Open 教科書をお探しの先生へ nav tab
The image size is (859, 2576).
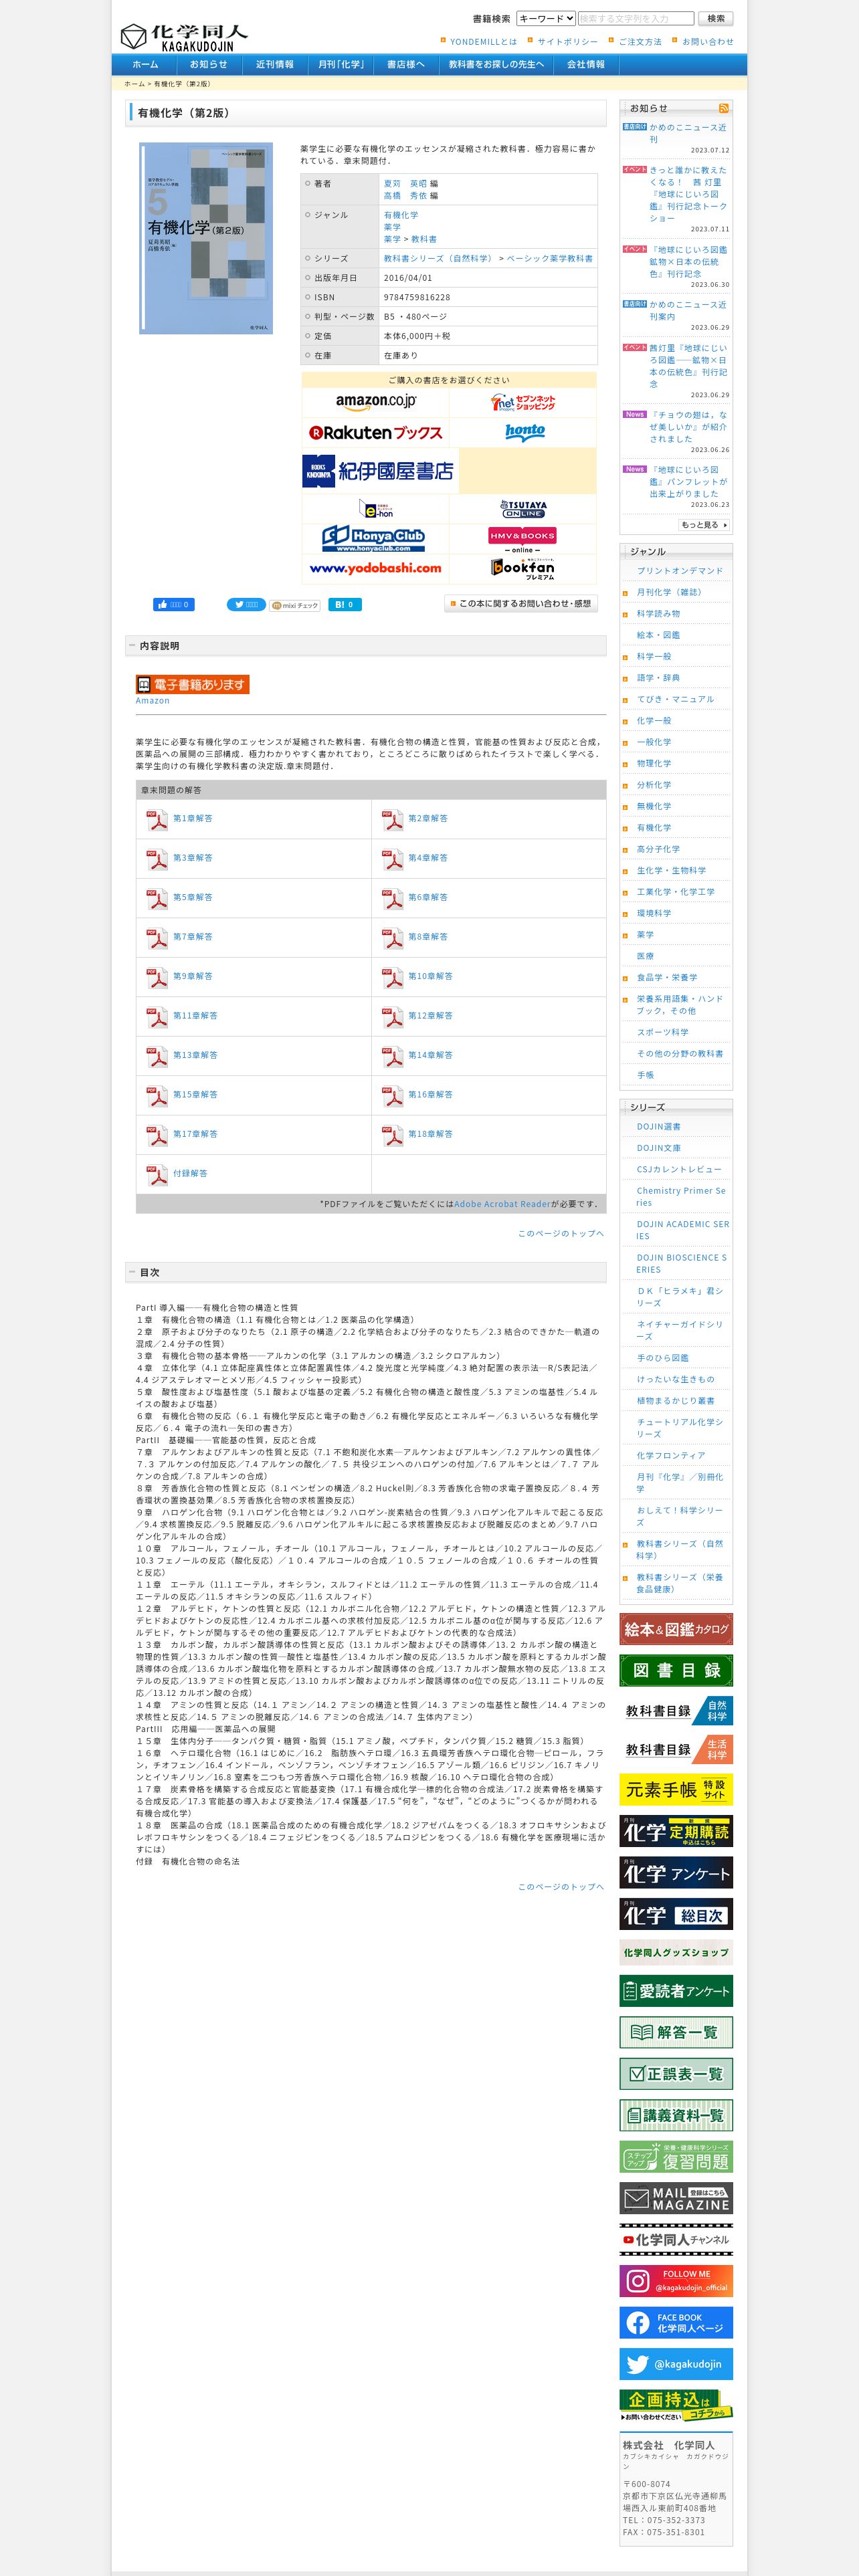tap(496, 64)
